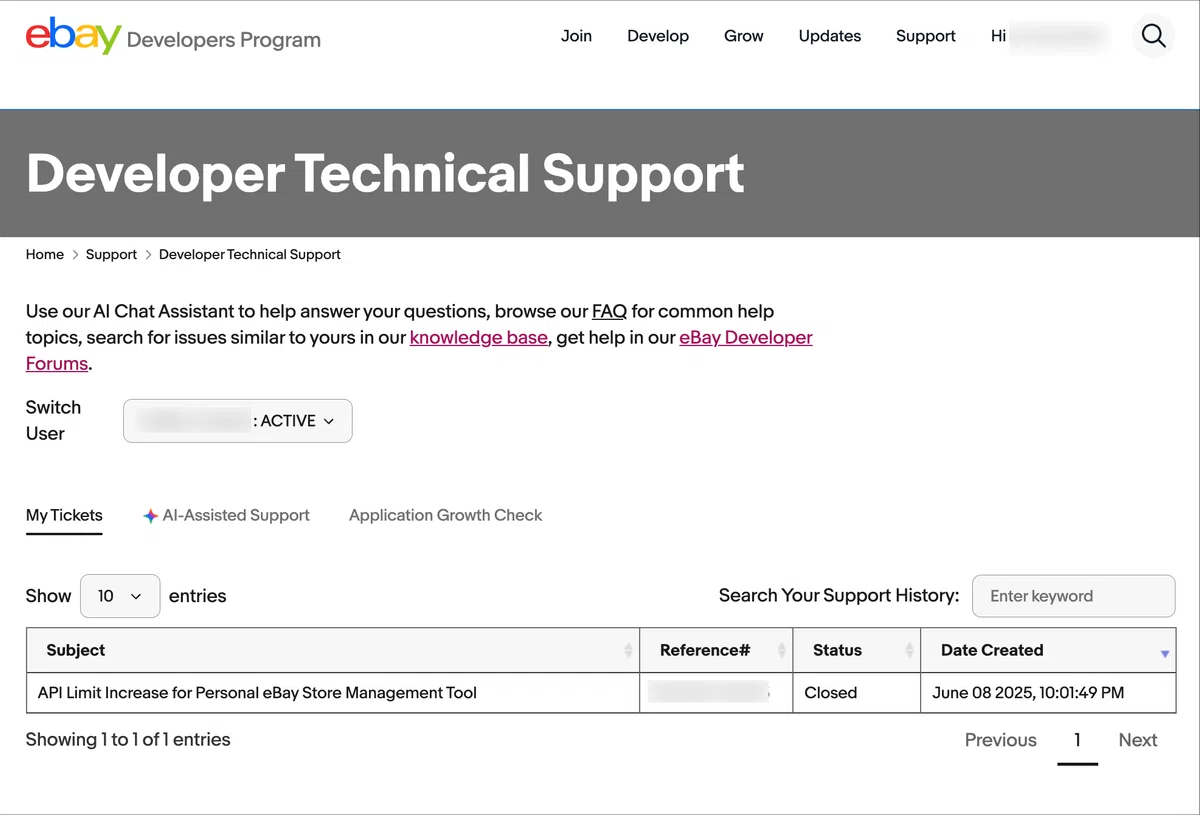This screenshot has height=815, width=1200.
Task: Switch to AI-Assisted Support tab
Action: 226,516
